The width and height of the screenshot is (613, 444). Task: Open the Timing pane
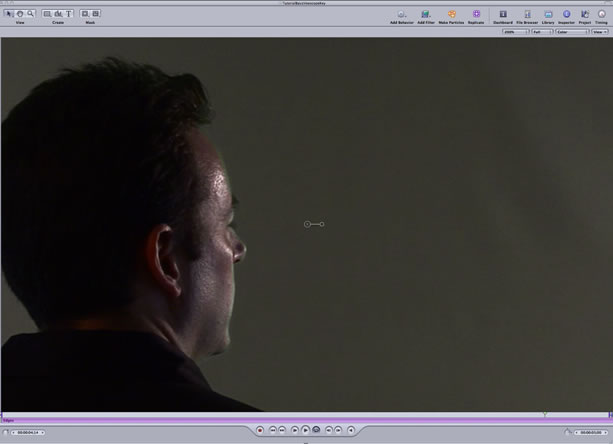click(601, 17)
